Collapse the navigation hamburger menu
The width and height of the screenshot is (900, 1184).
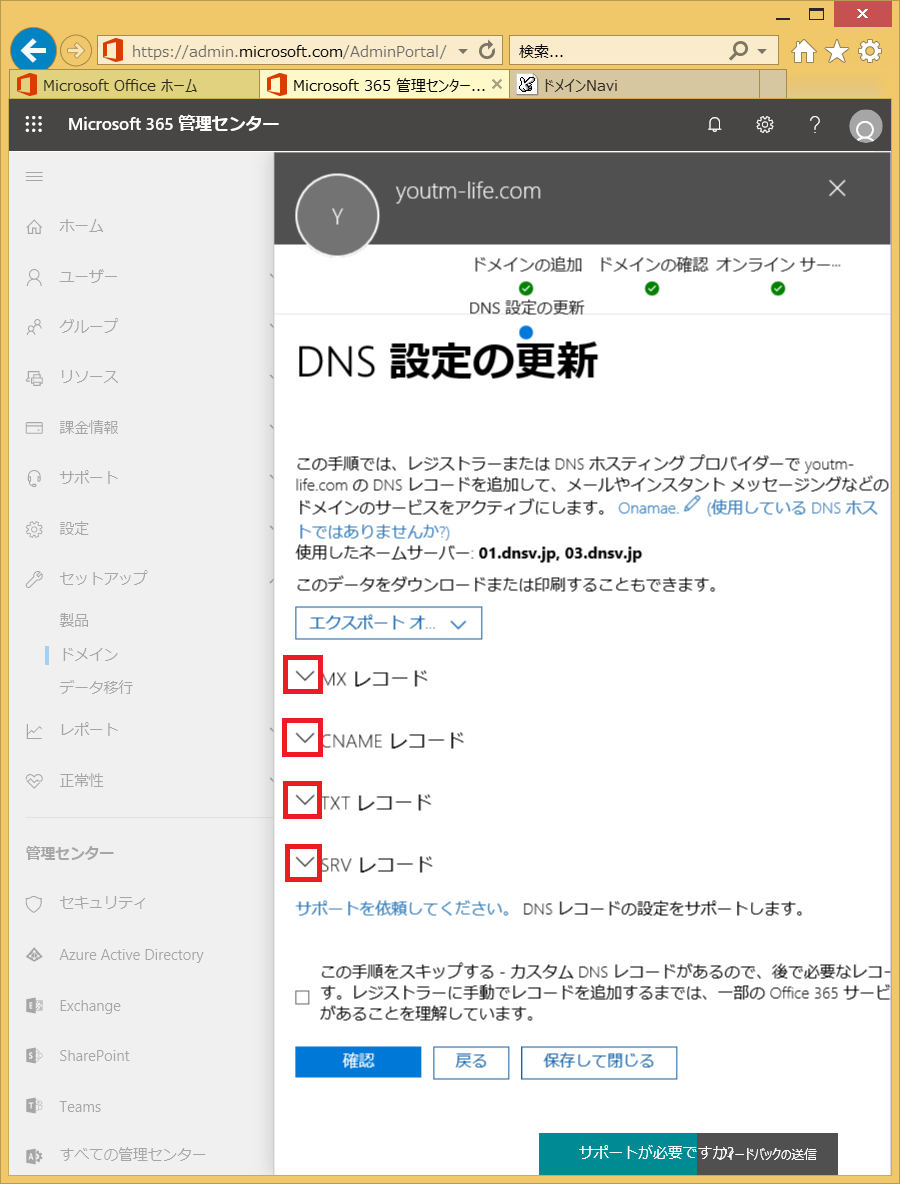tap(34, 177)
